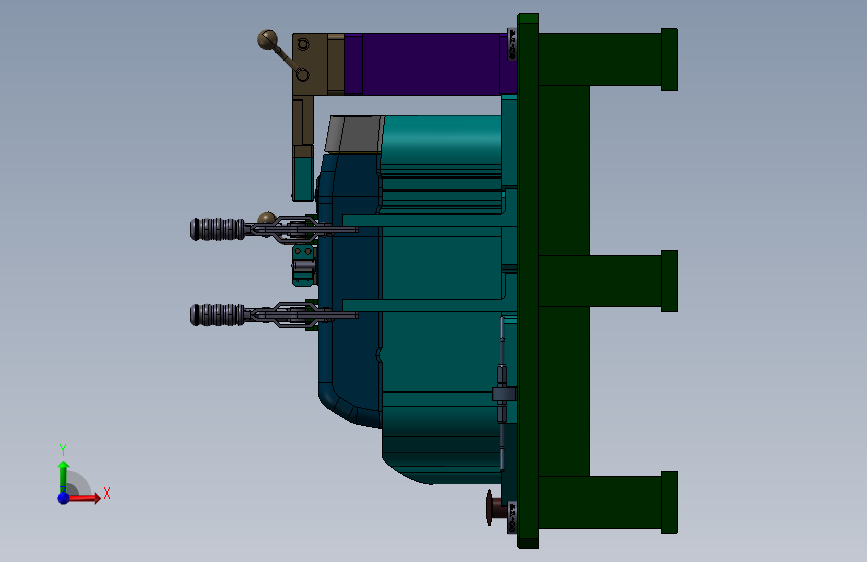Click the blue origin ball of the triad
The width and height of the screenshot is (867, 562).
click(x=64, y=498)
